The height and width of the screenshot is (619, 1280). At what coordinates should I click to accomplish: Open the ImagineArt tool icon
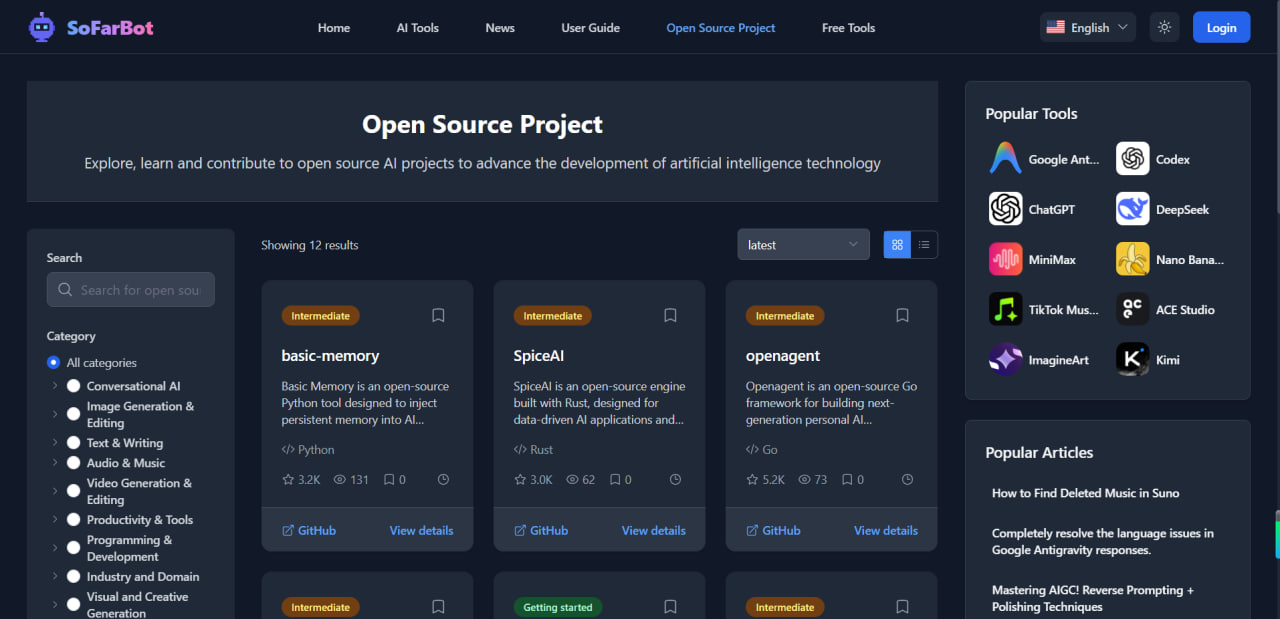(x=1005, y=359)
